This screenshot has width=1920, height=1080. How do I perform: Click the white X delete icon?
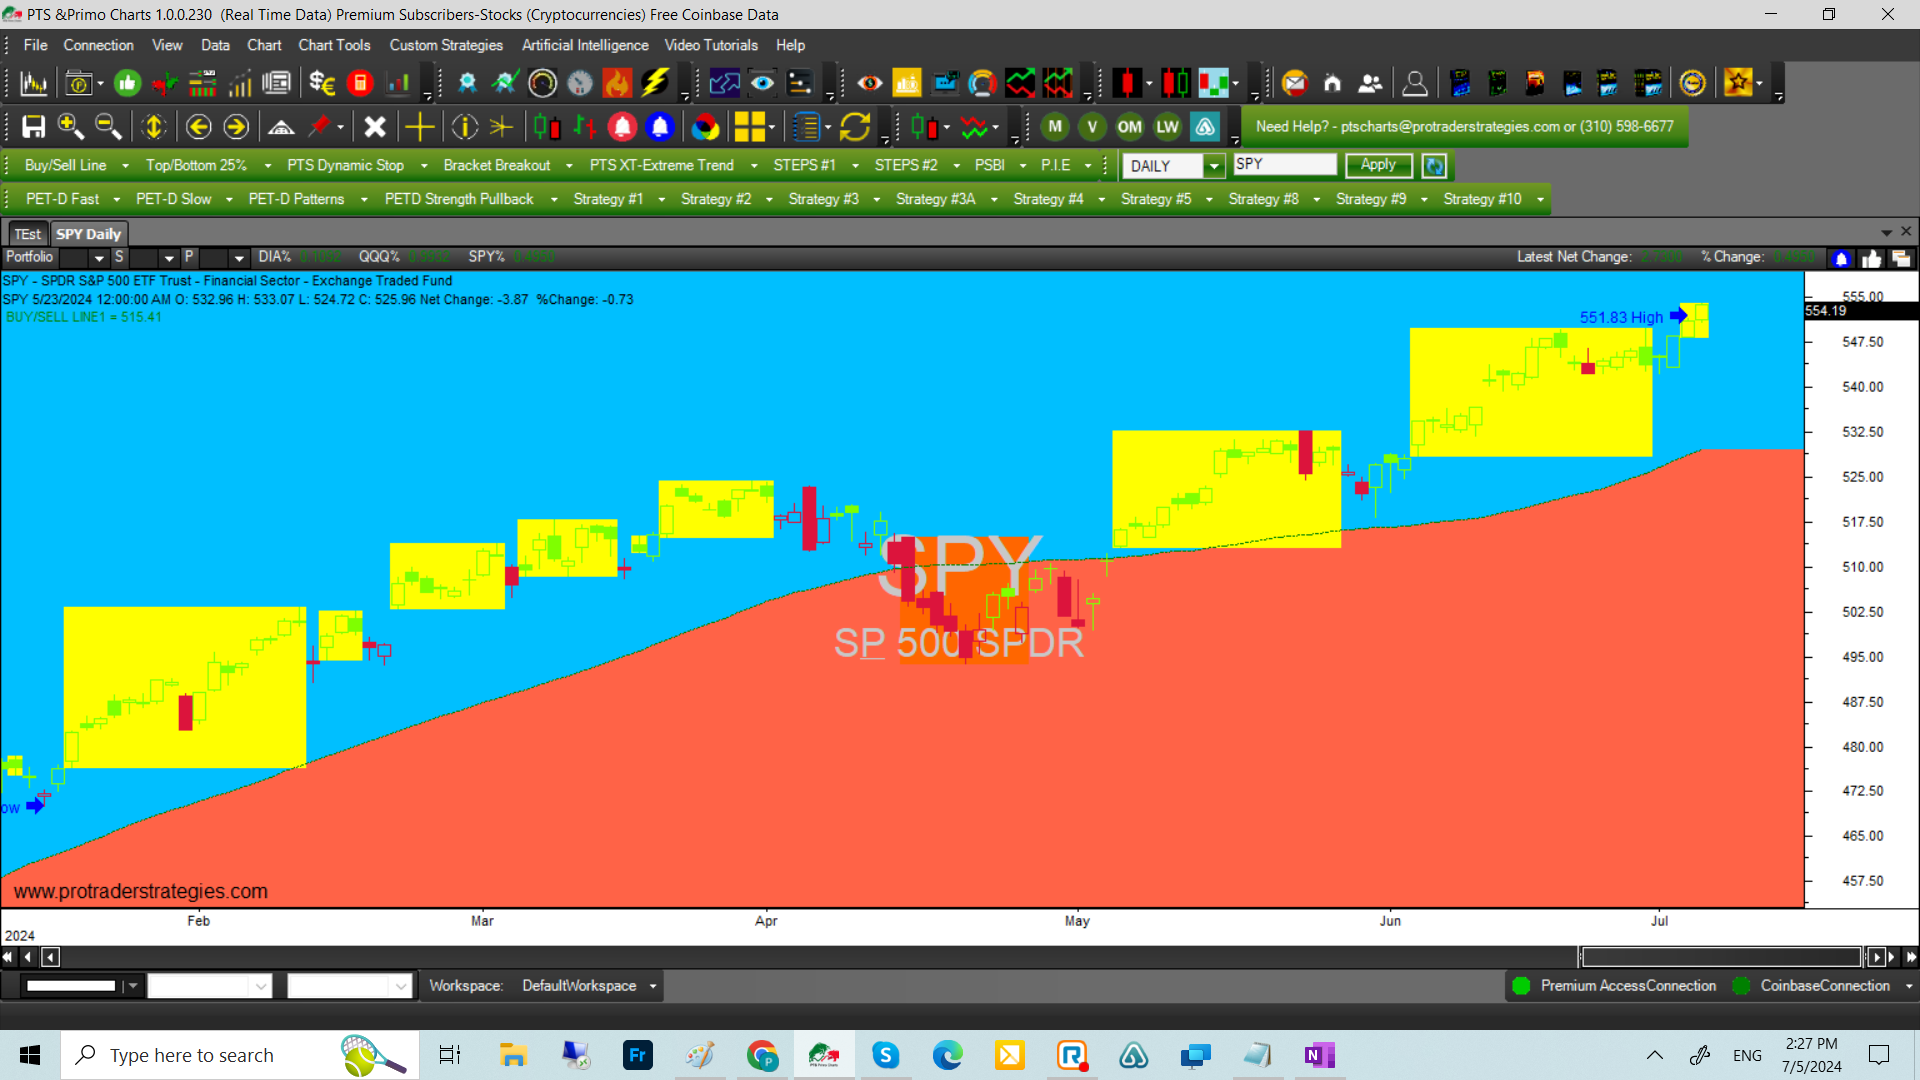pyautogui.click(x=375, y=127)
